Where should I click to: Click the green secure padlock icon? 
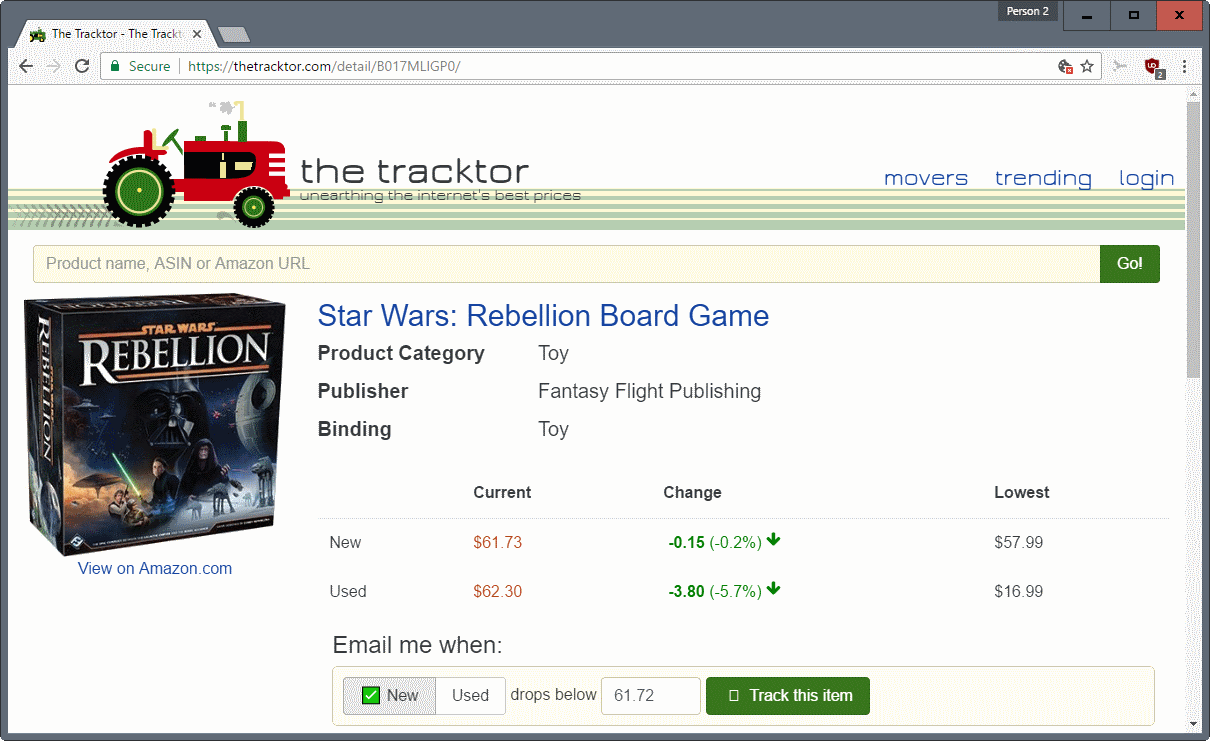115,66
